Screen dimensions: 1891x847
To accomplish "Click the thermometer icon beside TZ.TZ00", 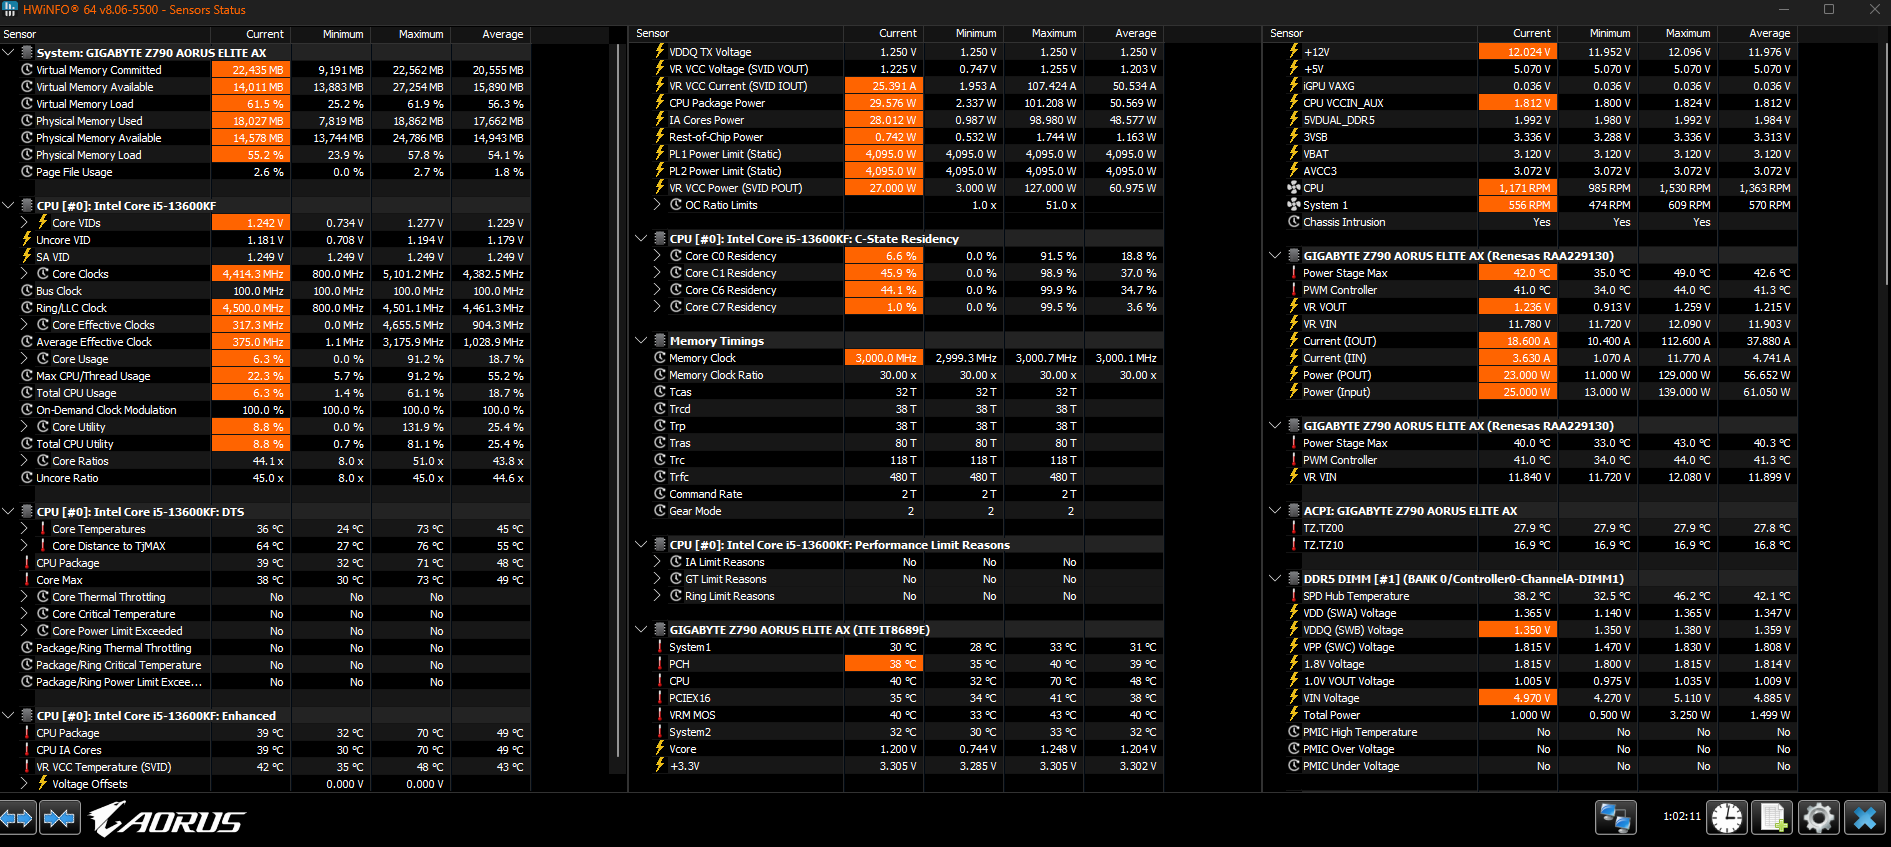I will point(1294,528).
